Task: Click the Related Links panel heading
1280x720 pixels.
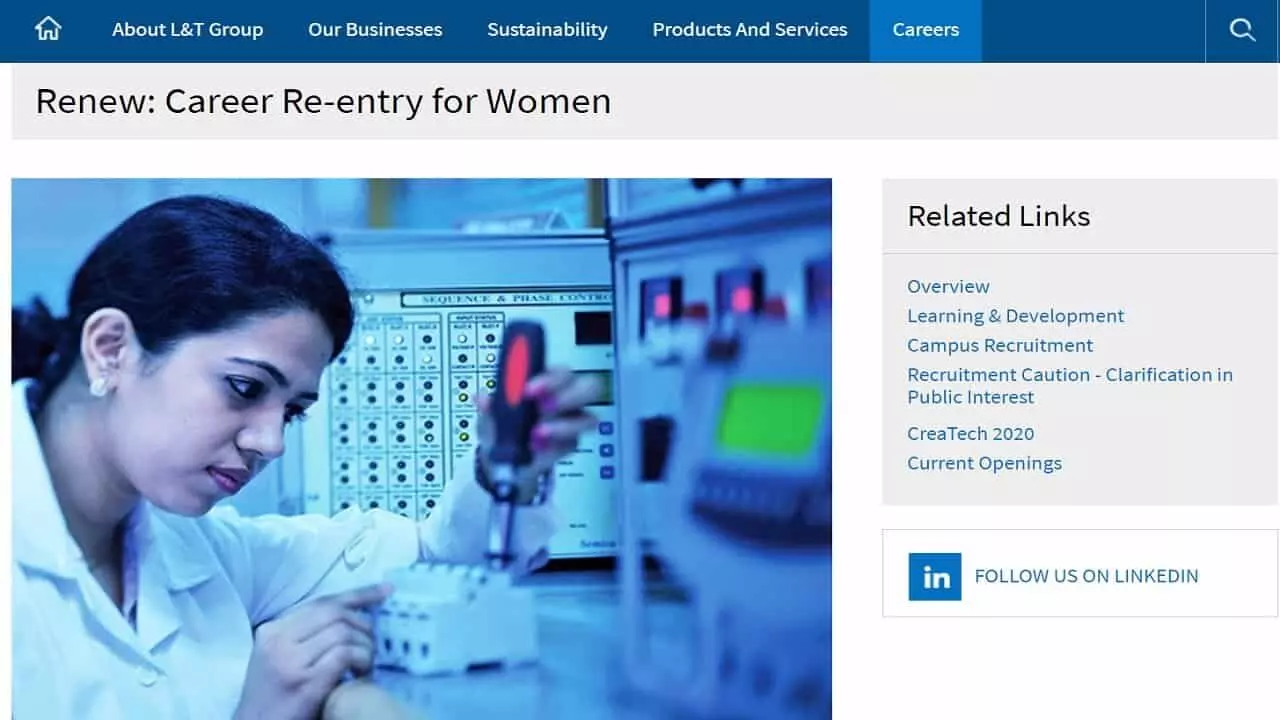Action: coord(998,216)
